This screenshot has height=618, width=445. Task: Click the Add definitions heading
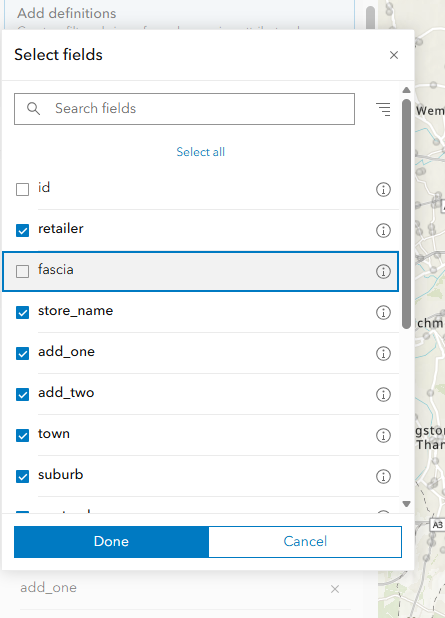[x=67, y=13]
